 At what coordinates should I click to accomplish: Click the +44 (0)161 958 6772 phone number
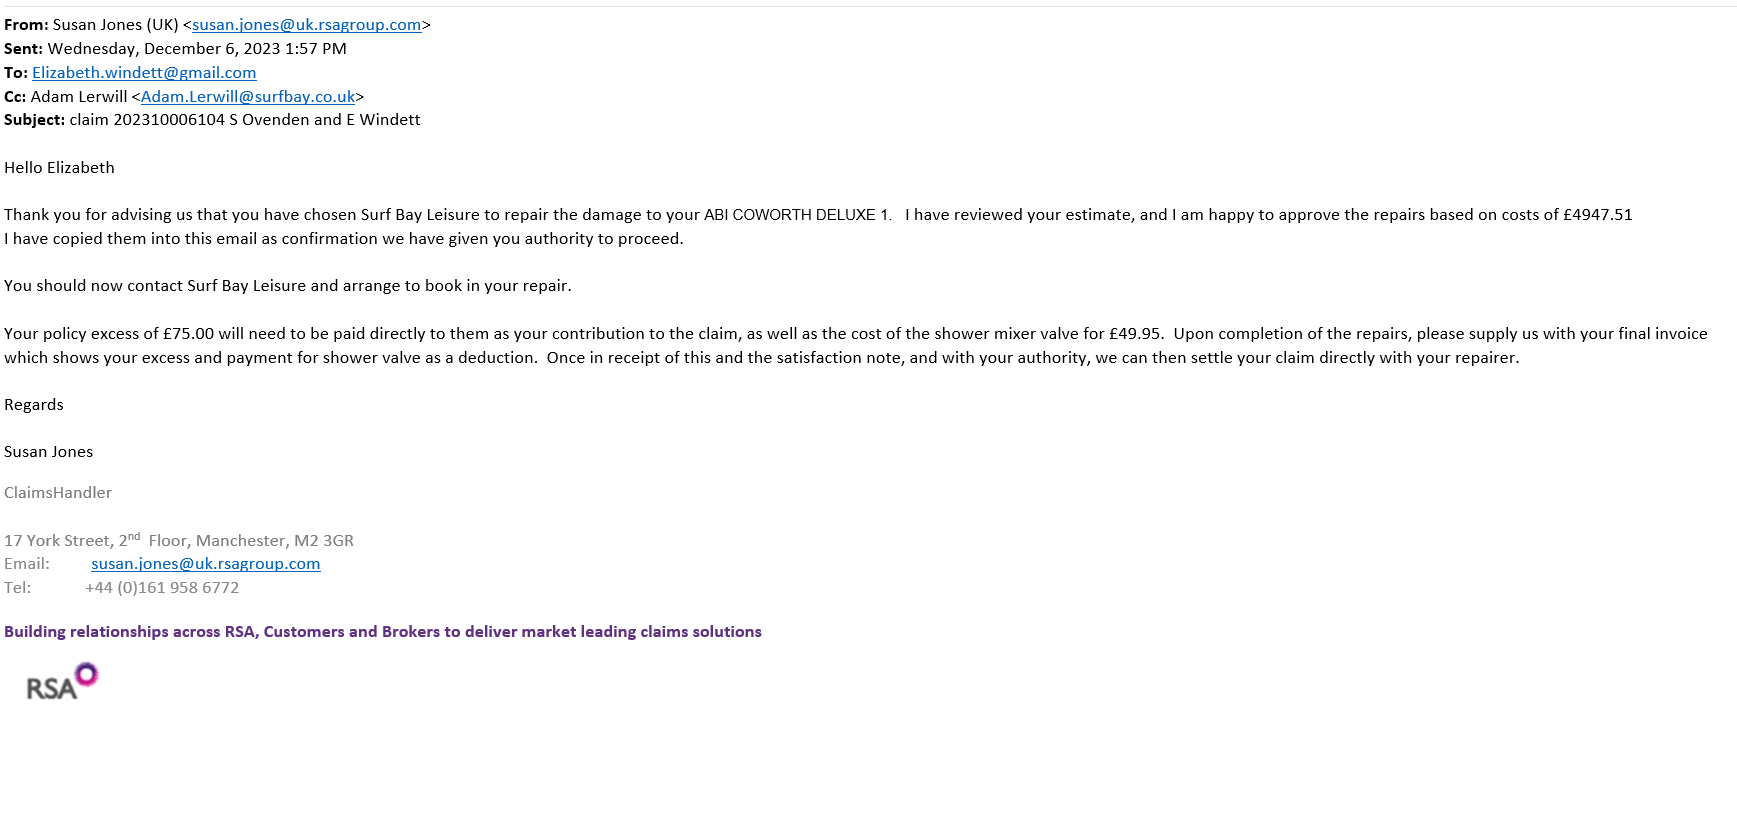click(x=162, y=588)
